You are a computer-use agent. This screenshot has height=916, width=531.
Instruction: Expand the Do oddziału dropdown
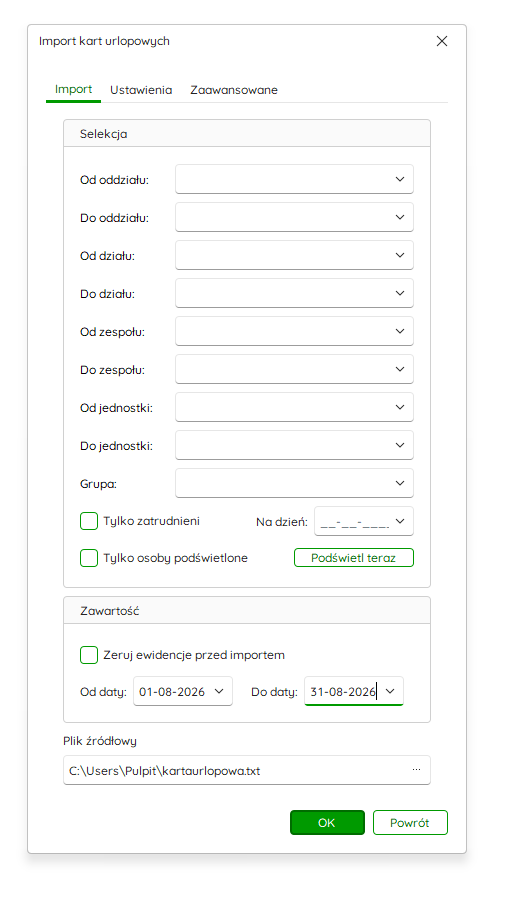[294, 217]
